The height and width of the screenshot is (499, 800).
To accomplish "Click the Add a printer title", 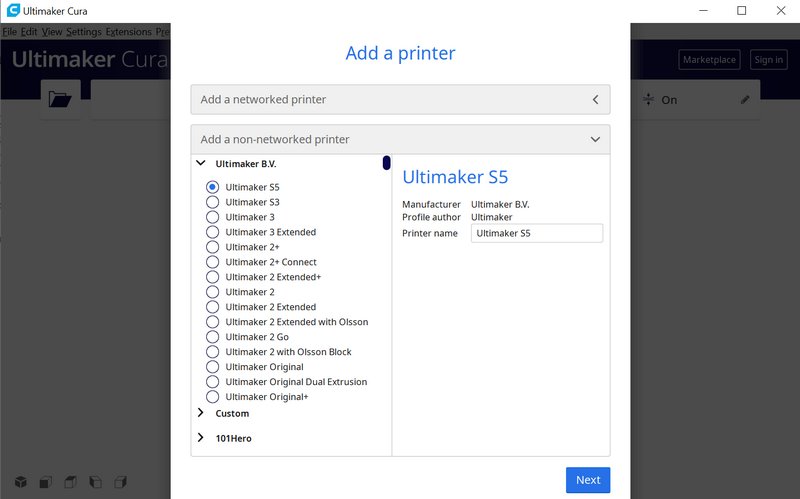I will point(400,53).
